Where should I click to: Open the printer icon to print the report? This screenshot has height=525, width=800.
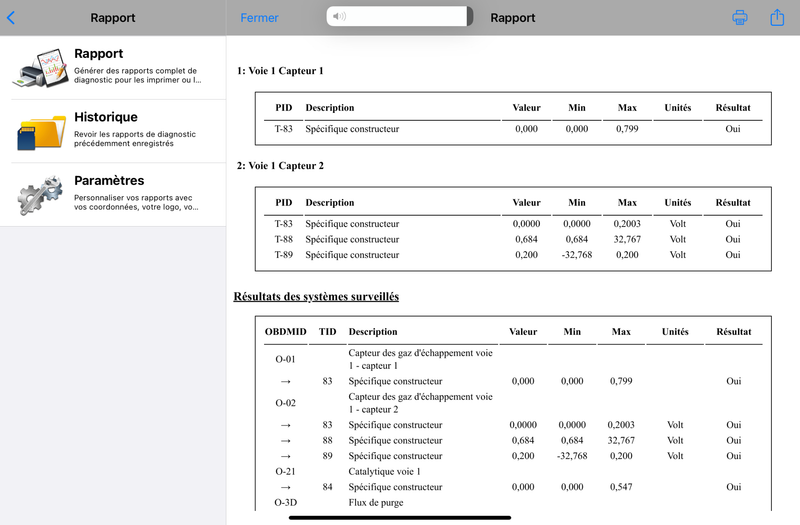point(740,17)
